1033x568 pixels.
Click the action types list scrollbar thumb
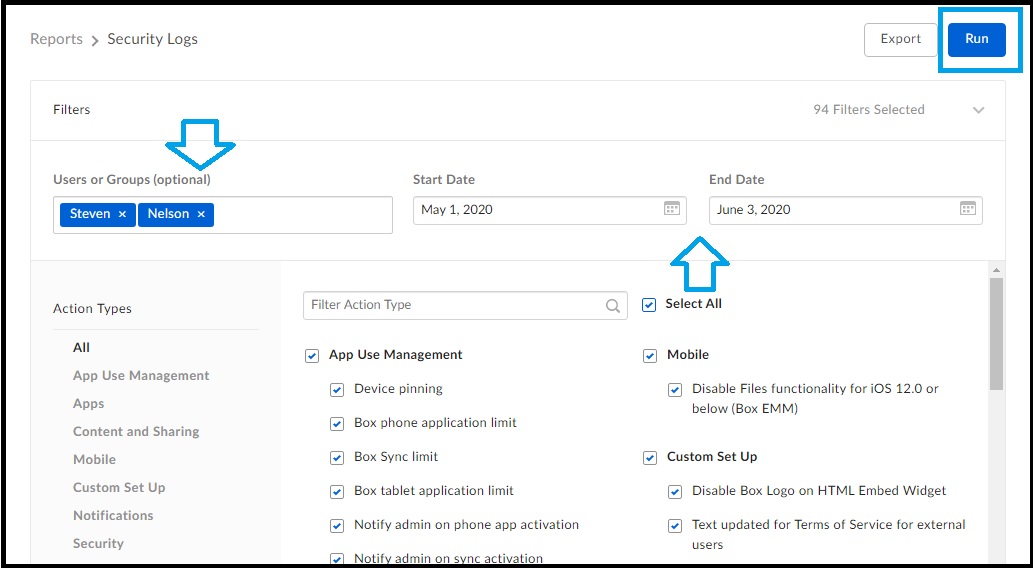coord(996,333)
